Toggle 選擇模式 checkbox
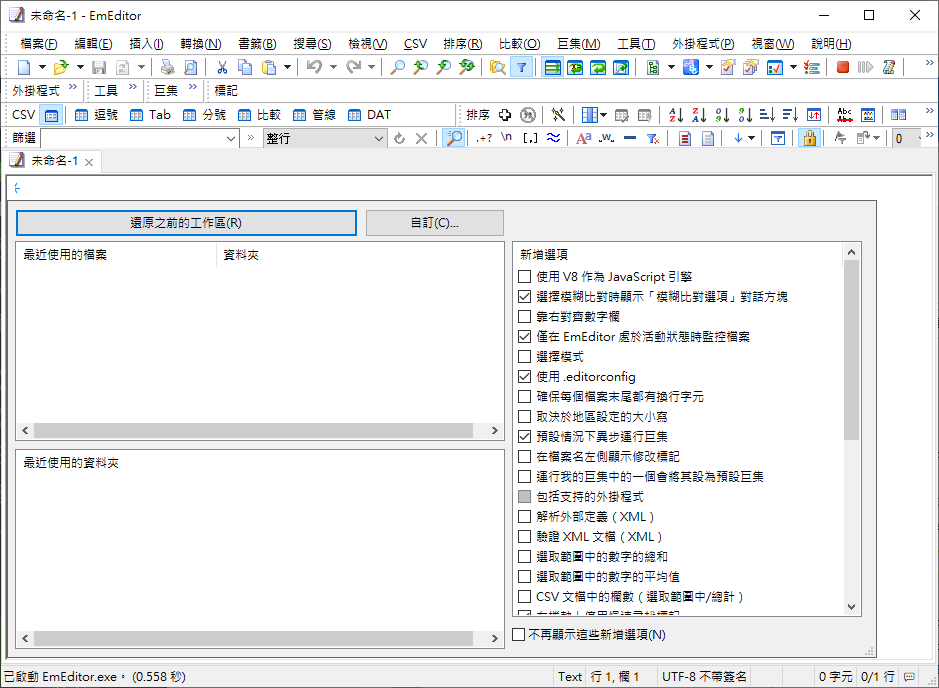 click(x=525, y=356)
